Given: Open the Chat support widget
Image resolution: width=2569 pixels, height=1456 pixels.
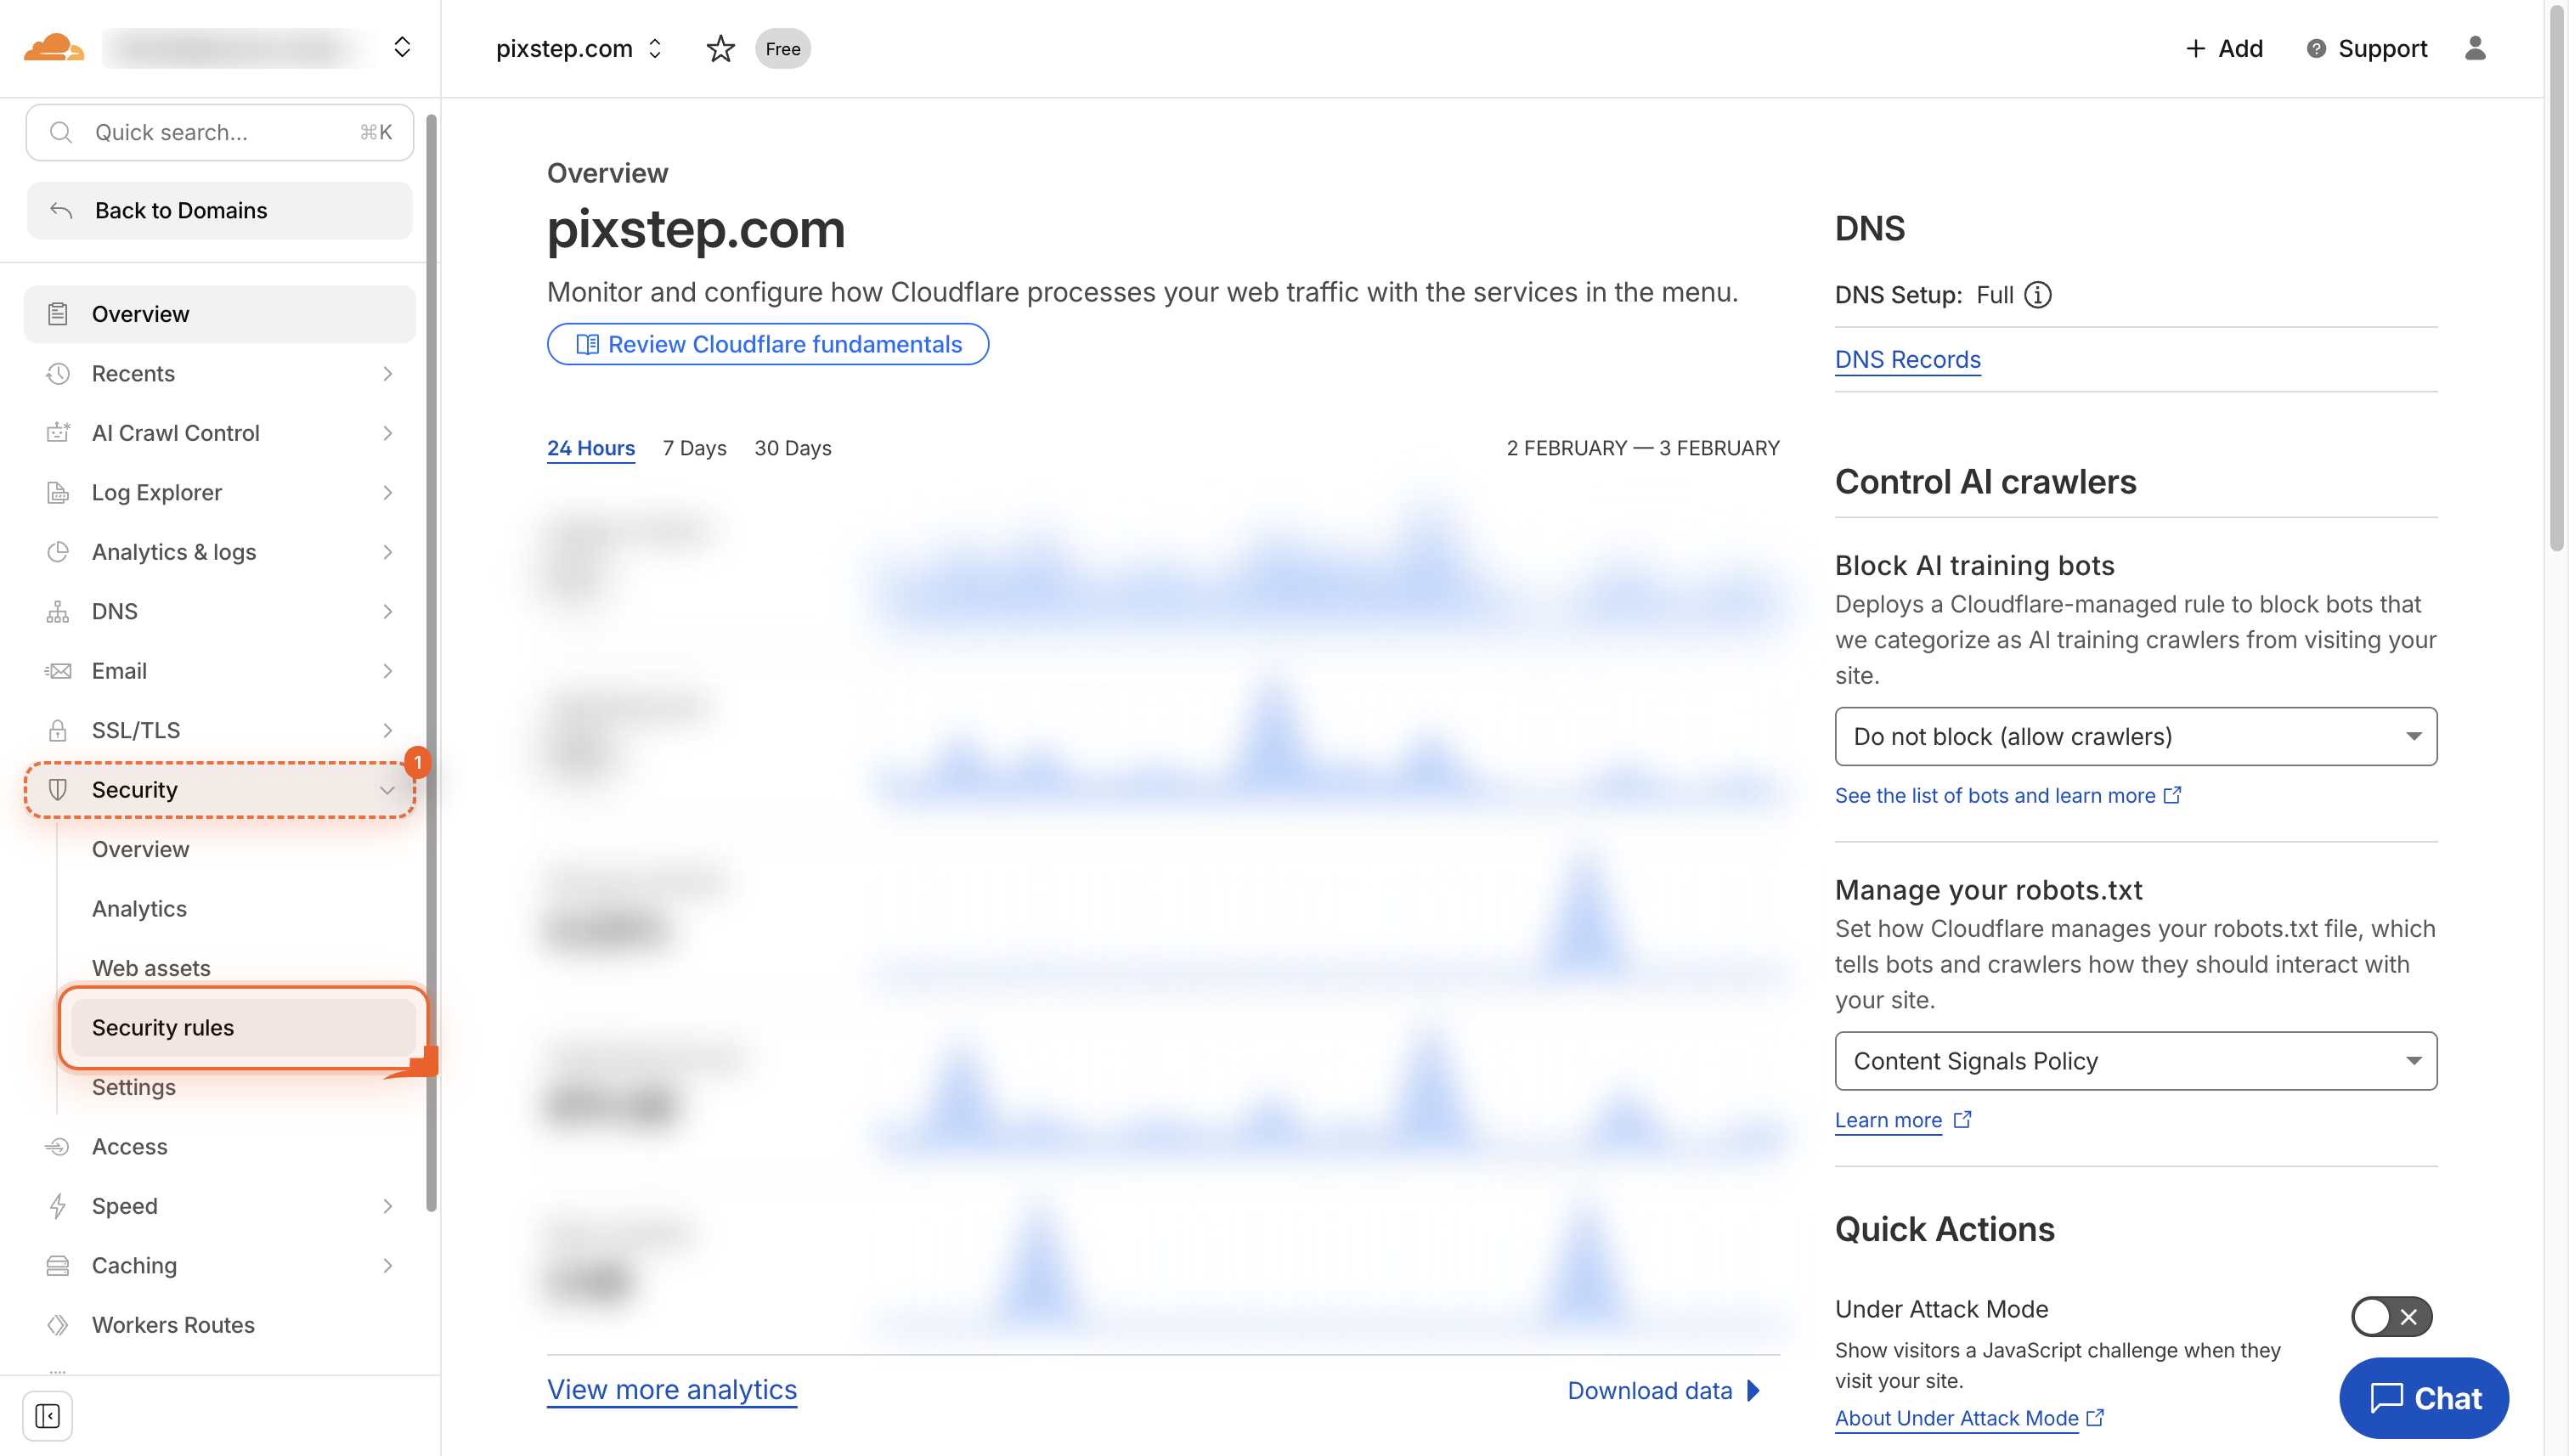Looking at the screenshot, I should [x=2423, y=1398].
